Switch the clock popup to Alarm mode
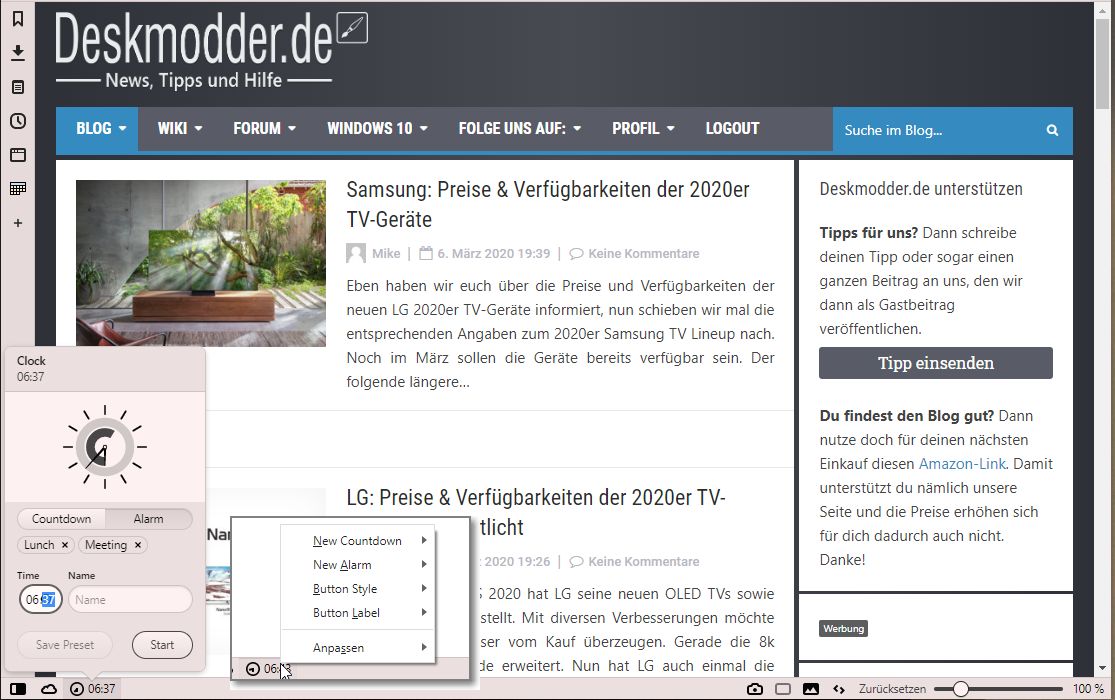The height and width of the screenshot is (700, 1115). [x=149, y=519]
